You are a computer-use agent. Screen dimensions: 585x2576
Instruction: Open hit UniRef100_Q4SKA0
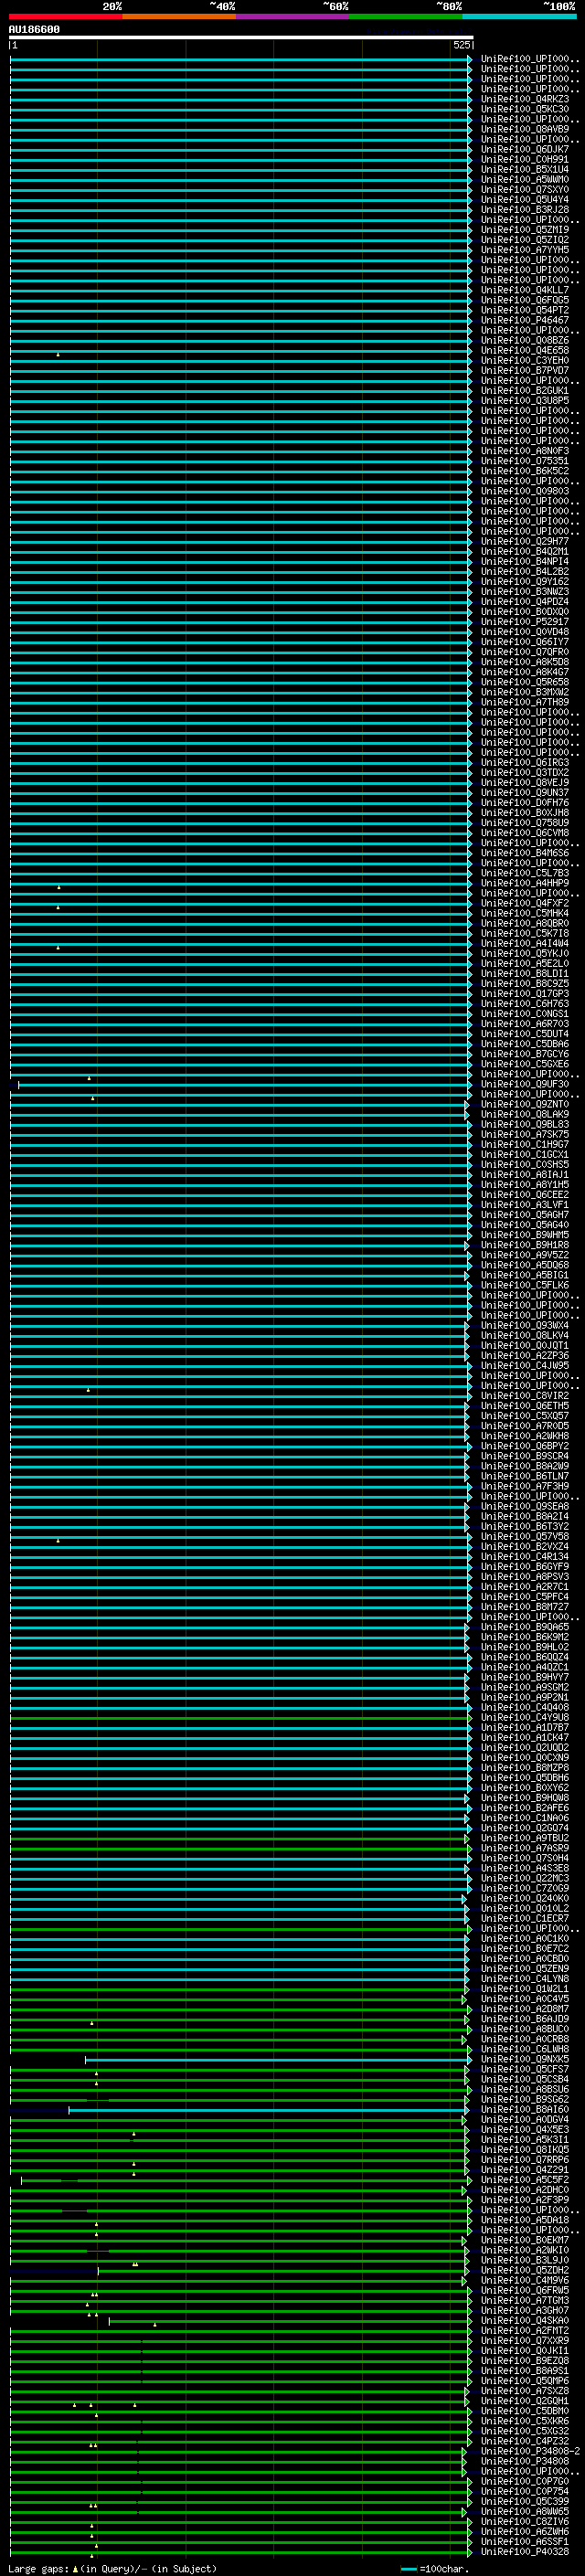[525, 2320]
